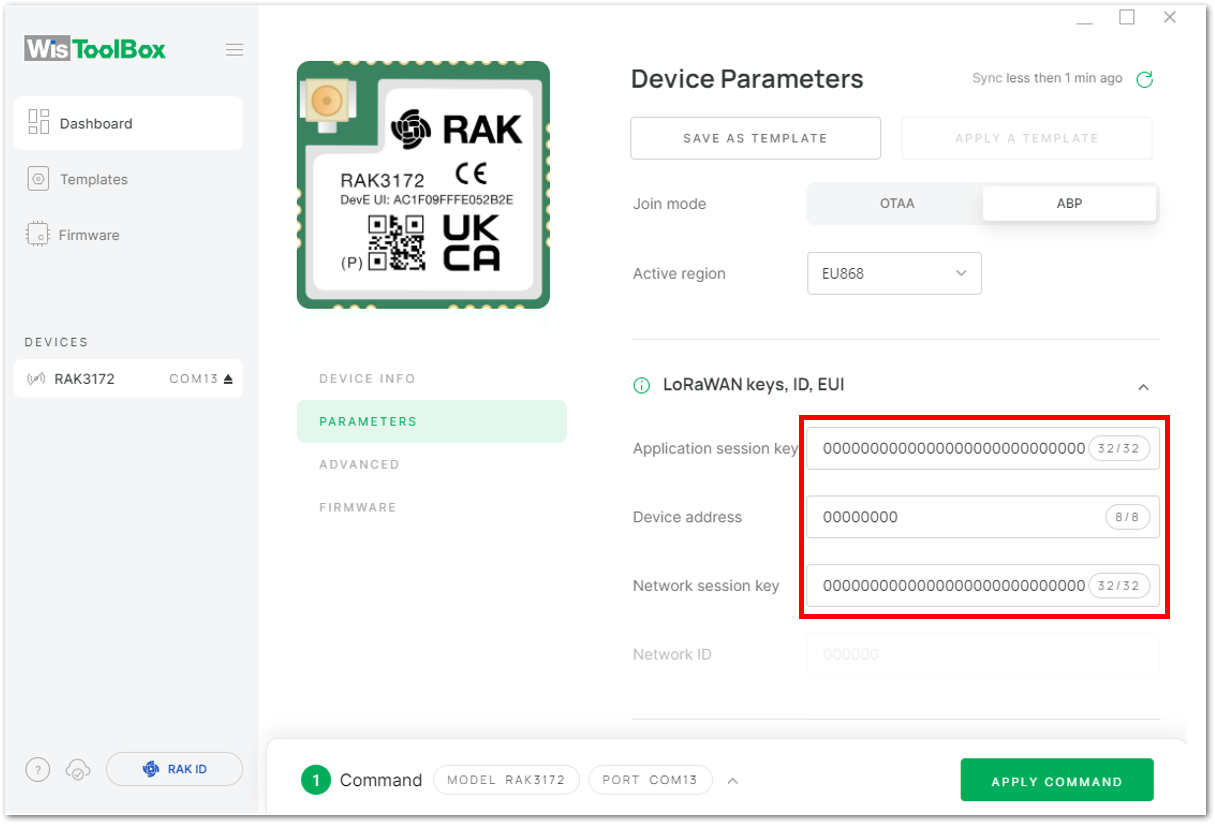
Task: Open the Templates page
Action: point(128,179)
